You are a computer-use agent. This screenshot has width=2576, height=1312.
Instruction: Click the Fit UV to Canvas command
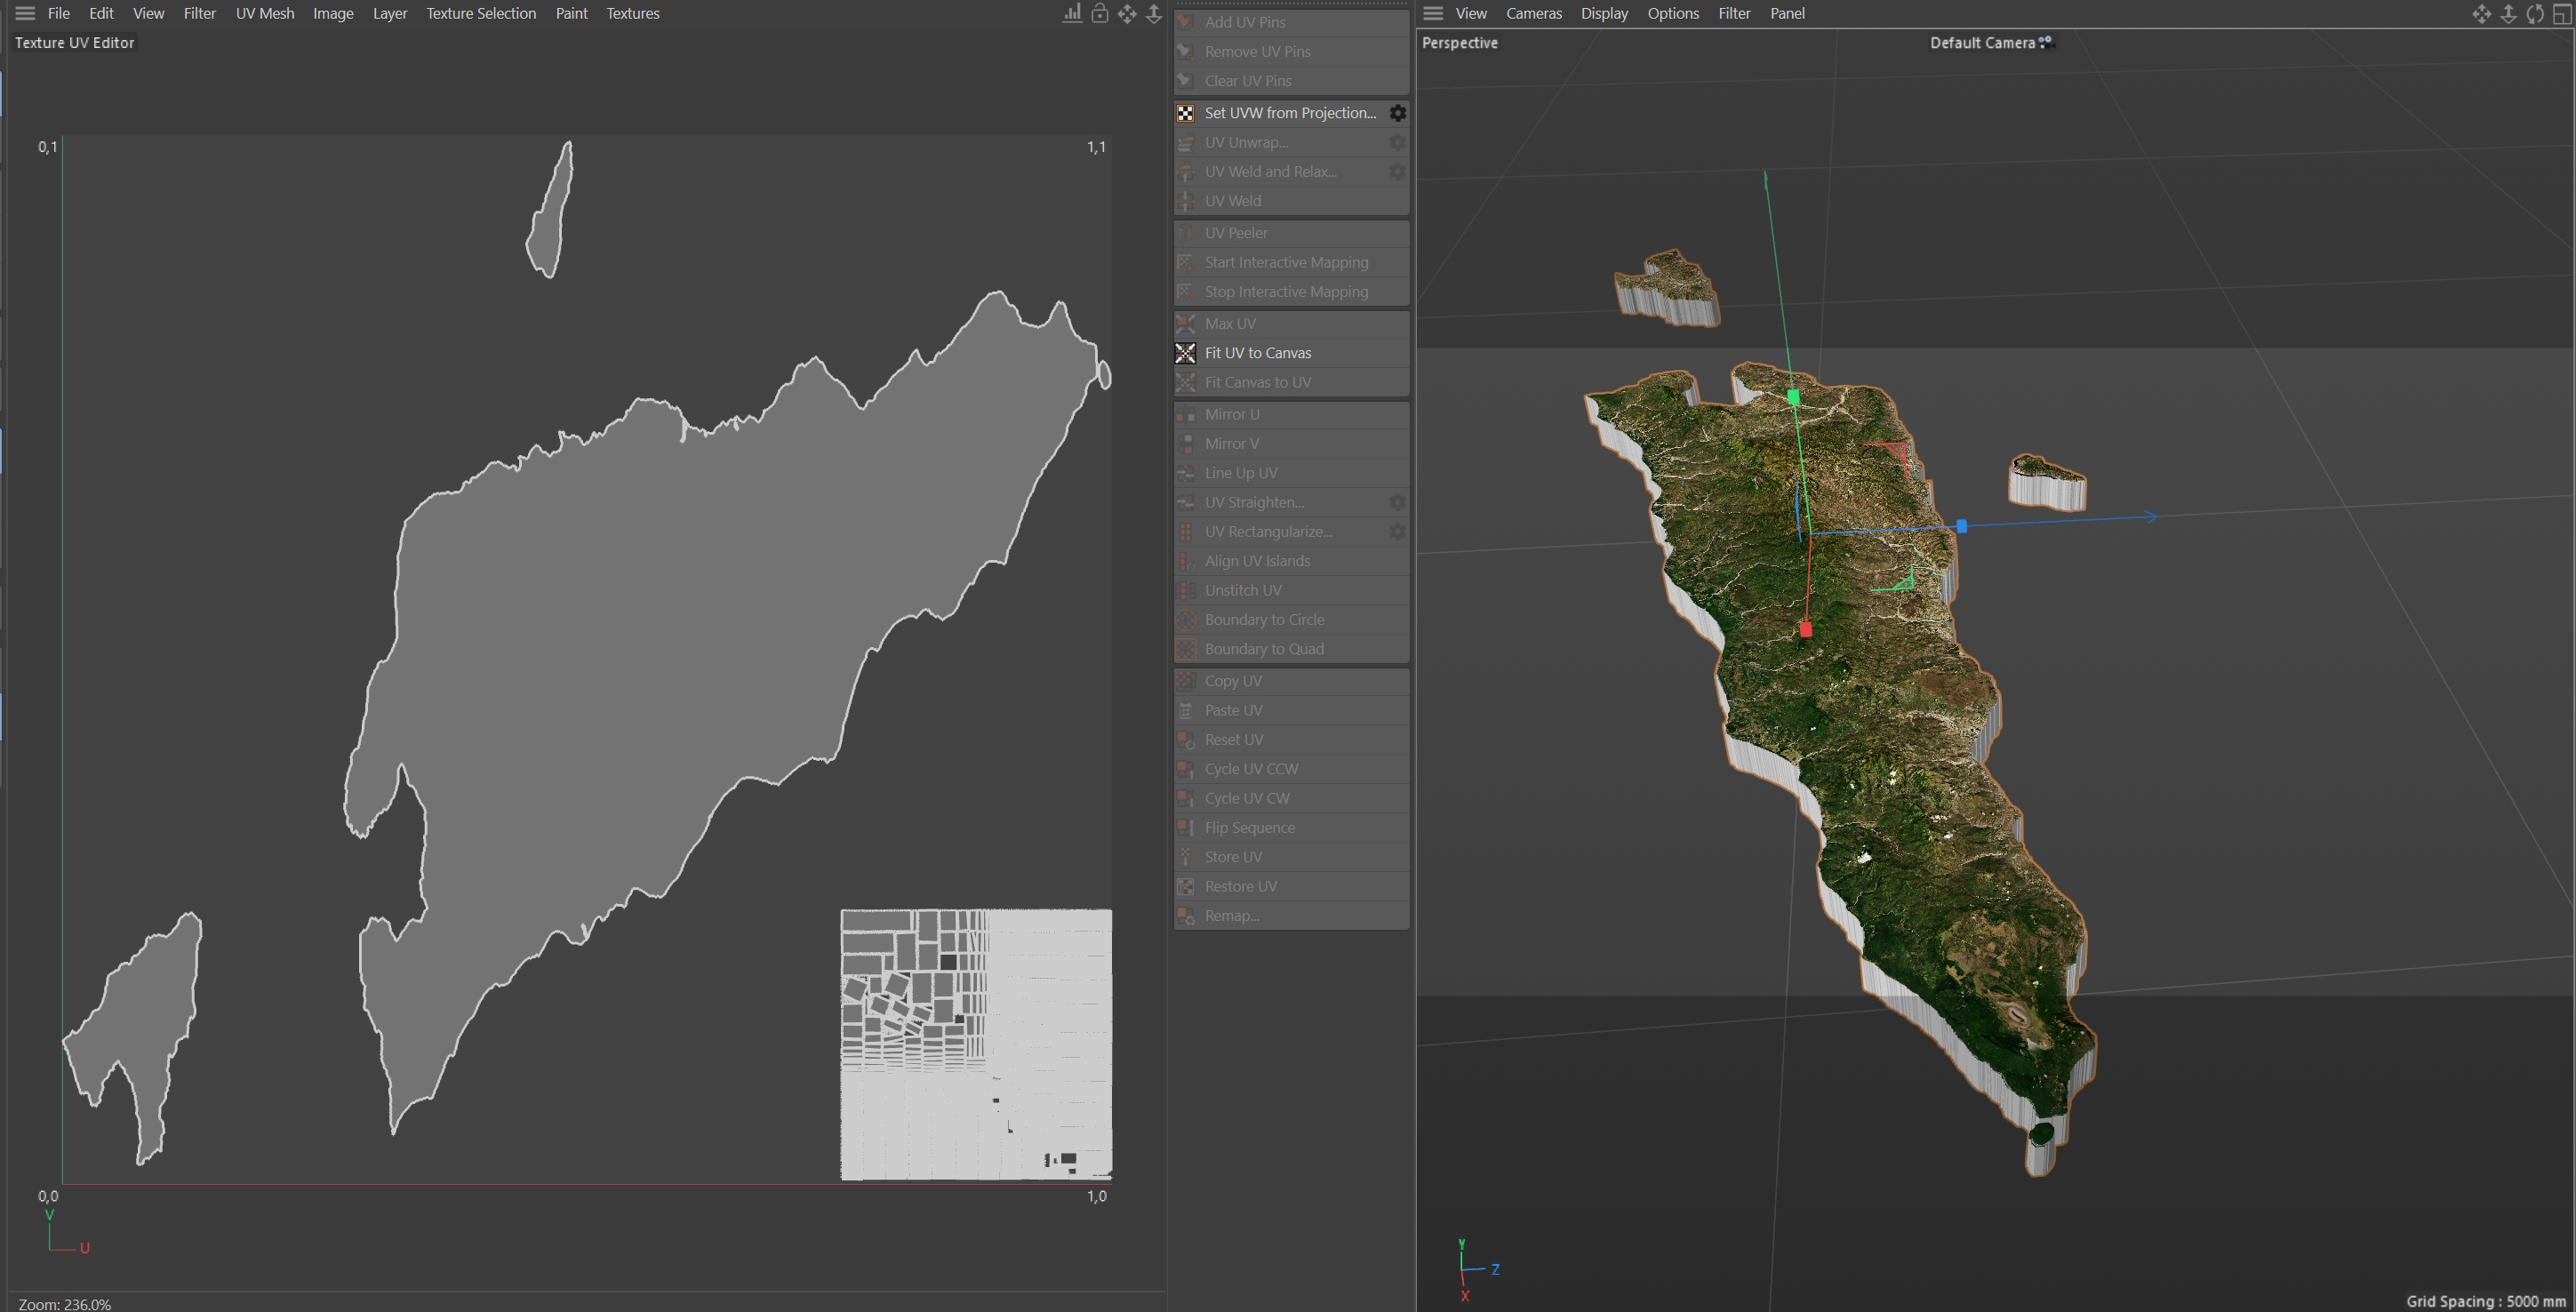pos(1257,353)
